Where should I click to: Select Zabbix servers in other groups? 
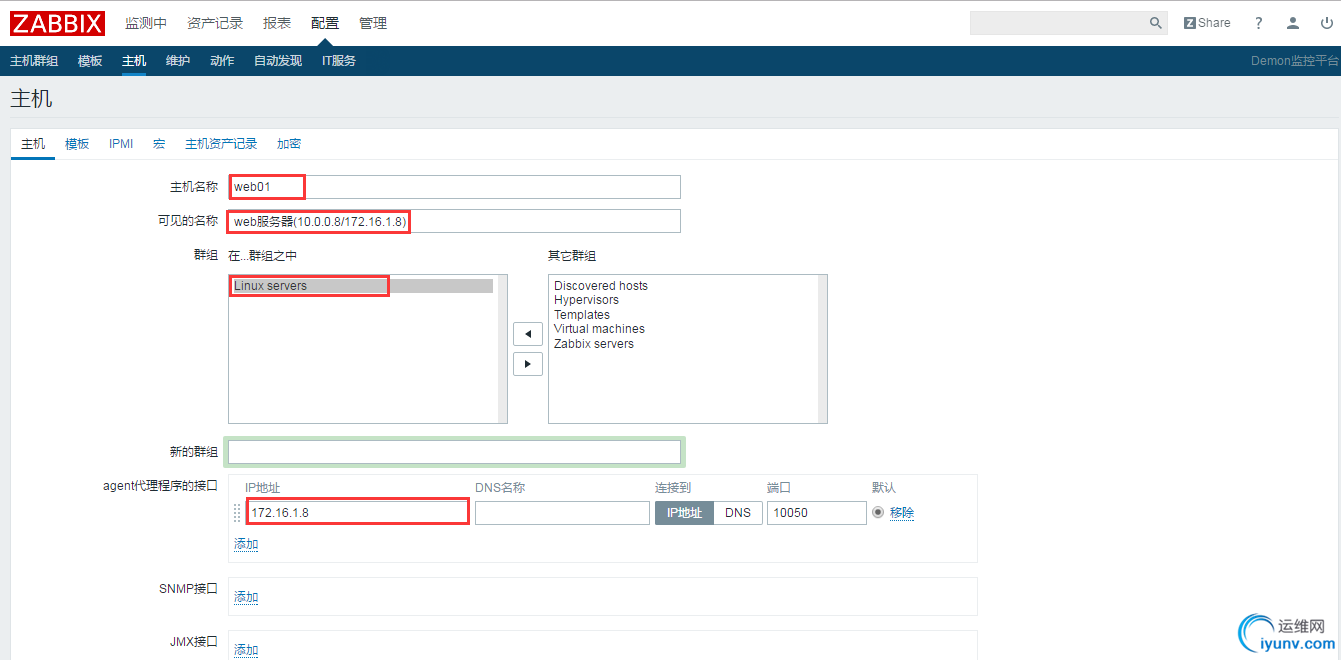(x=594, y=344)
